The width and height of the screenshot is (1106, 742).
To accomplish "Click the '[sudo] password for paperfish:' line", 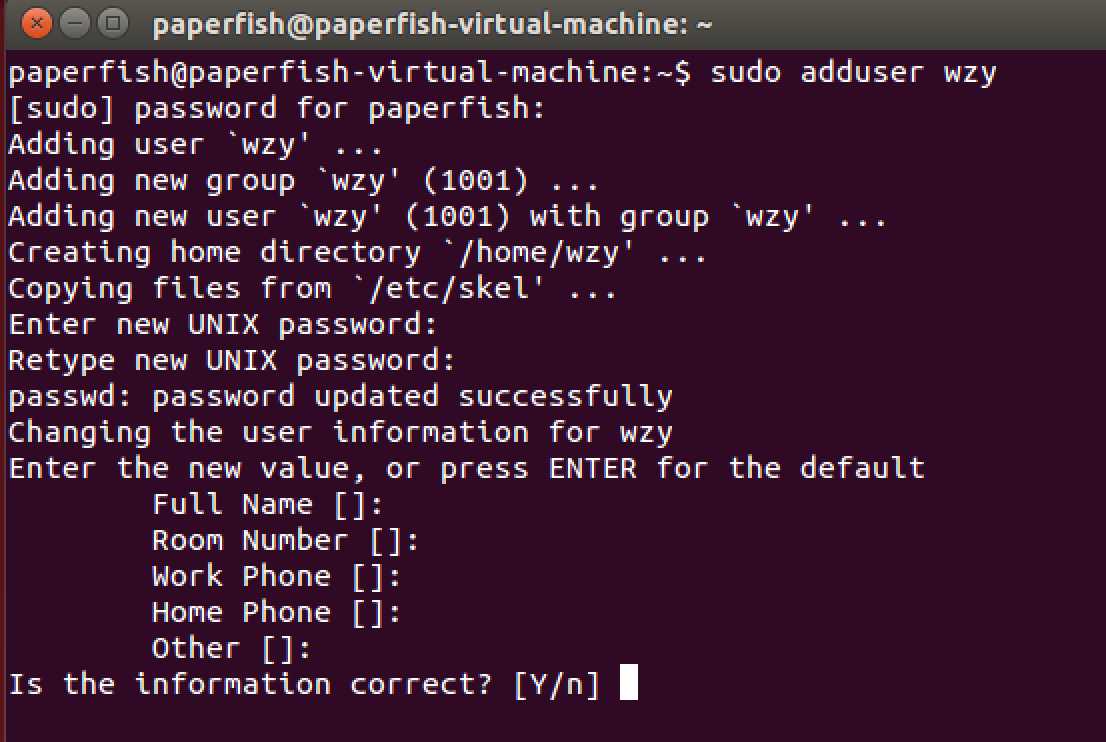I will [x=276, y=109].
